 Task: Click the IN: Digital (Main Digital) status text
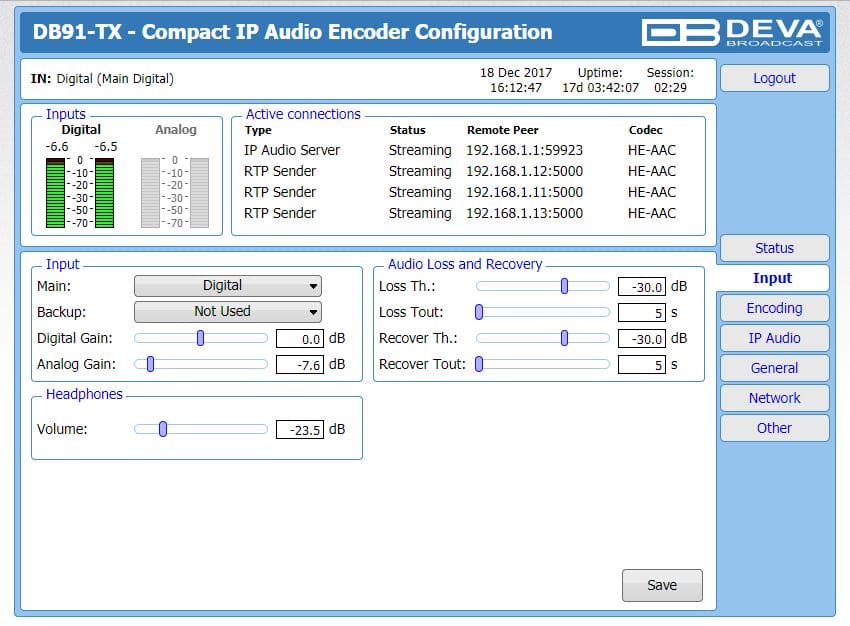(x=102, y=79)
